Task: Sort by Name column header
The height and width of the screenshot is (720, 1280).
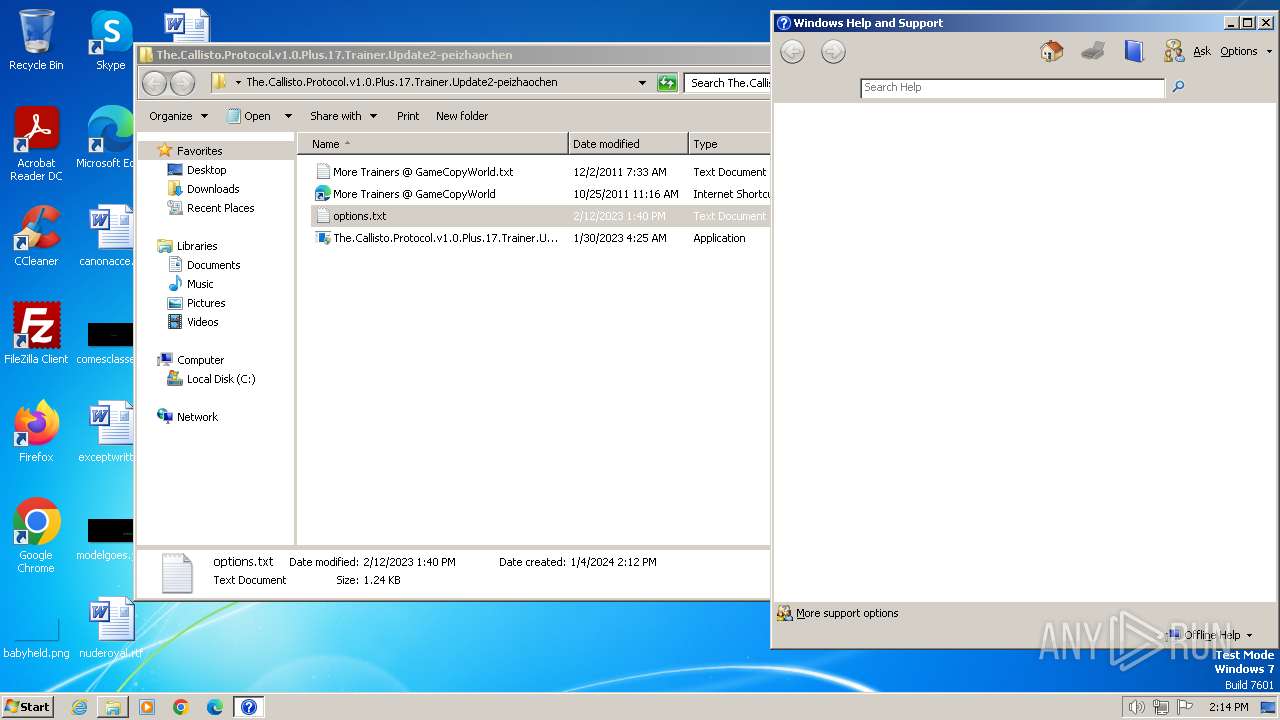Action: [x=433, y=144]
